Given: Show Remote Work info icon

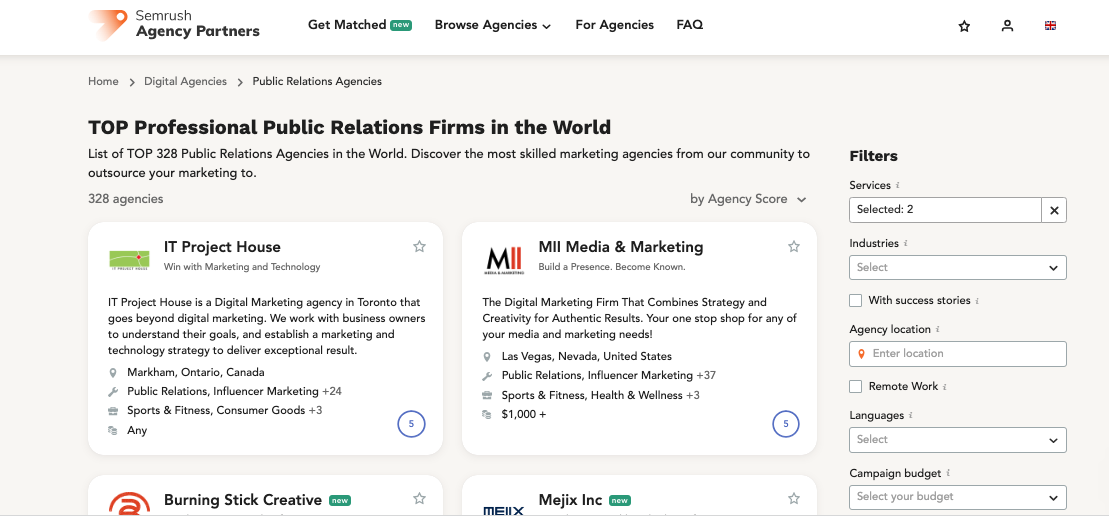Looking at the screenshot, I should click(945, 387).
